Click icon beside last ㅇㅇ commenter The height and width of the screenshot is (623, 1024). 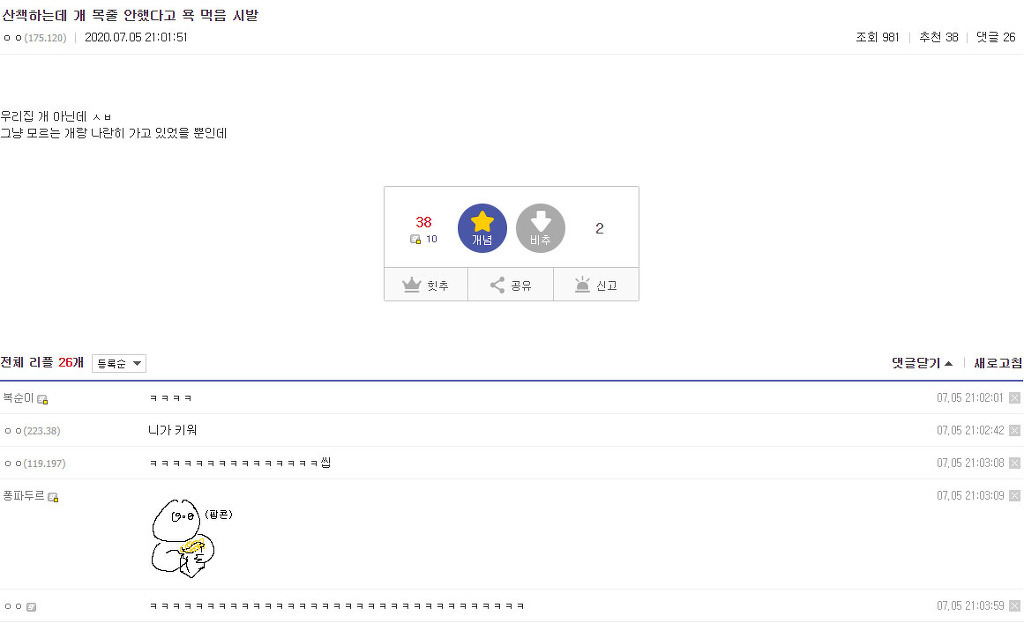(x=31, y=607)
